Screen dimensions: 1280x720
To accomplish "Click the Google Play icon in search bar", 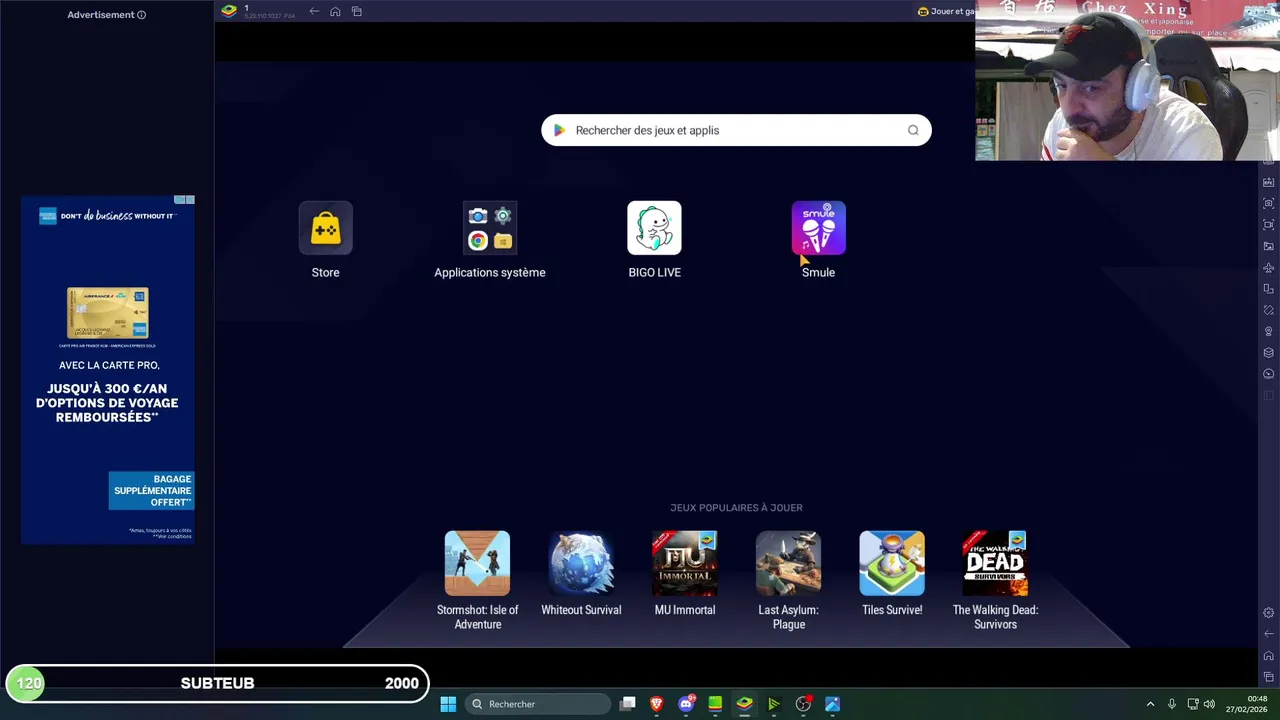I will [x=559, y=130].
